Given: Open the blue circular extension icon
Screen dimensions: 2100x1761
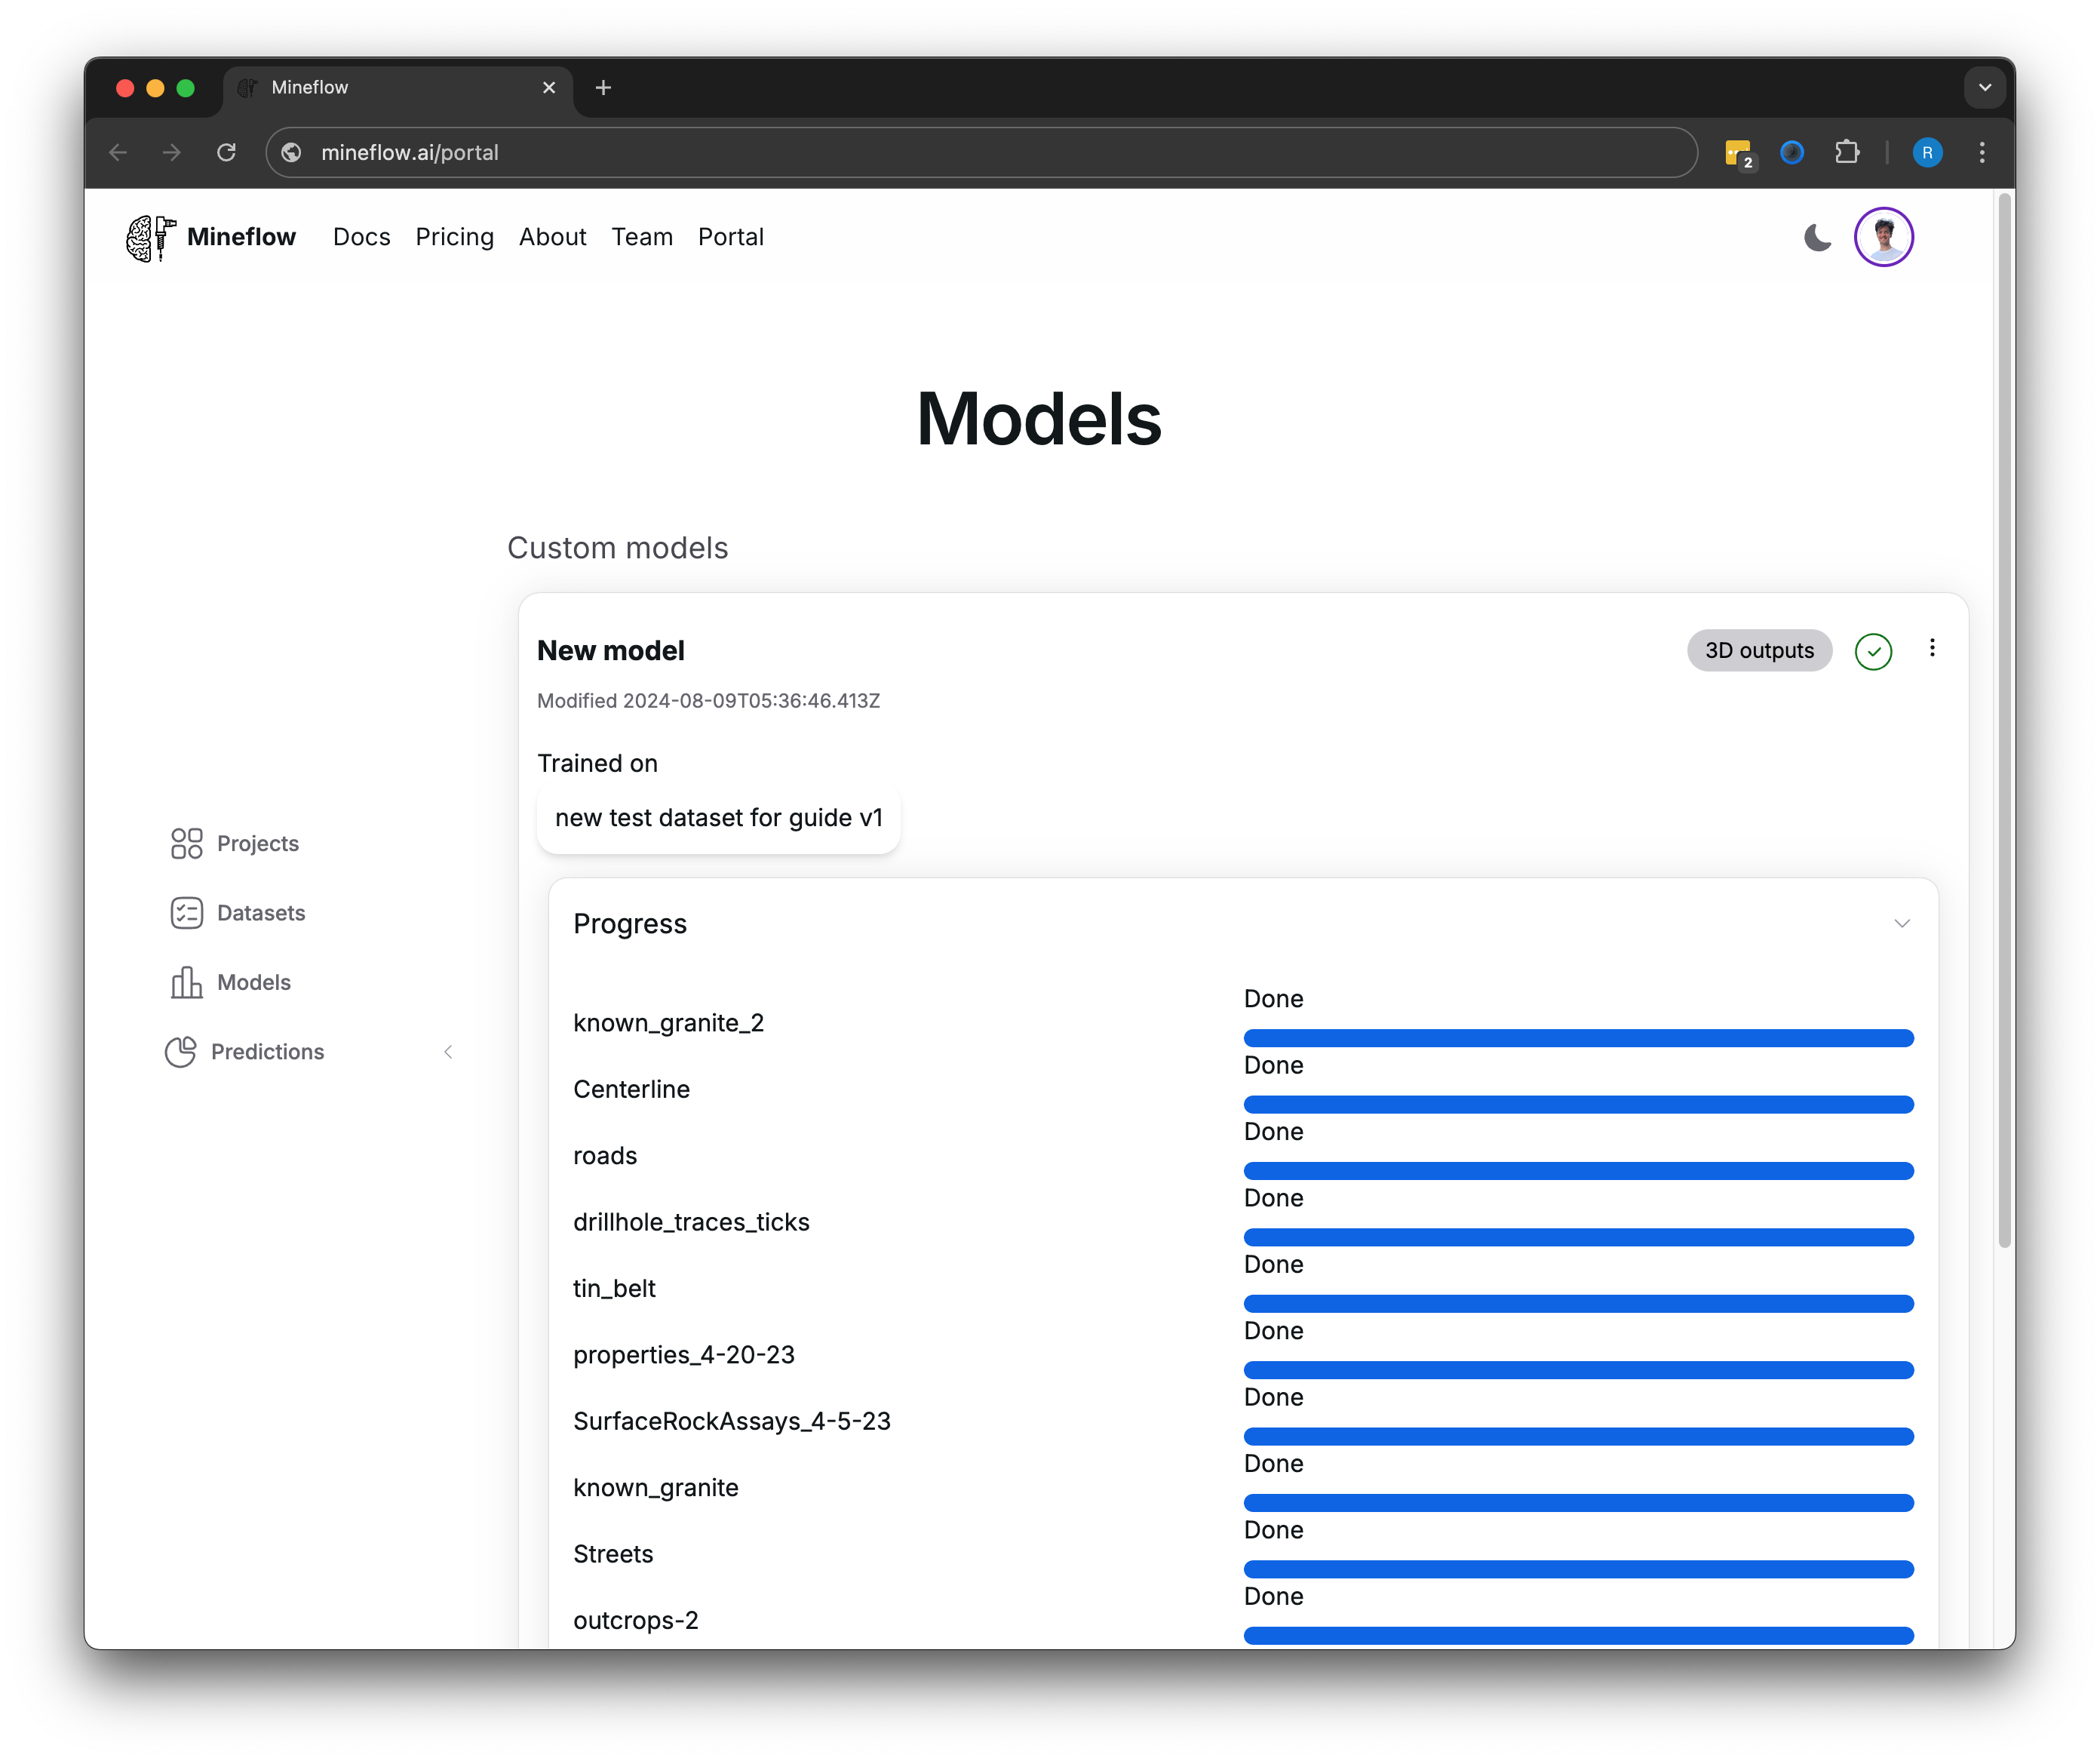Looking at the screenshot, I should pyautogui.click(x=1792, y=152).
